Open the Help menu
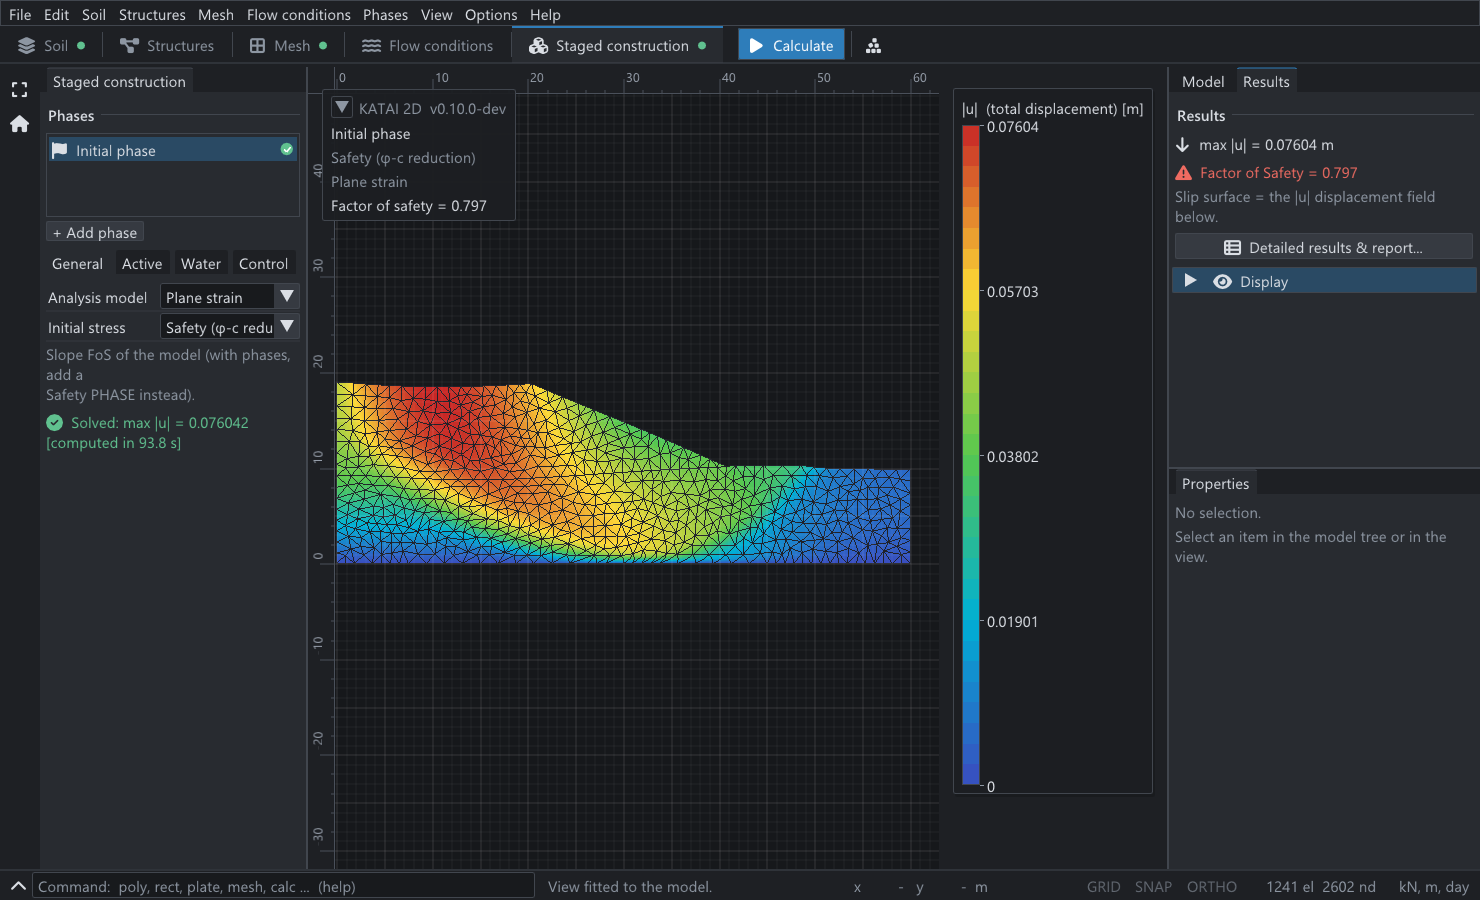 (x=545, y=15)
